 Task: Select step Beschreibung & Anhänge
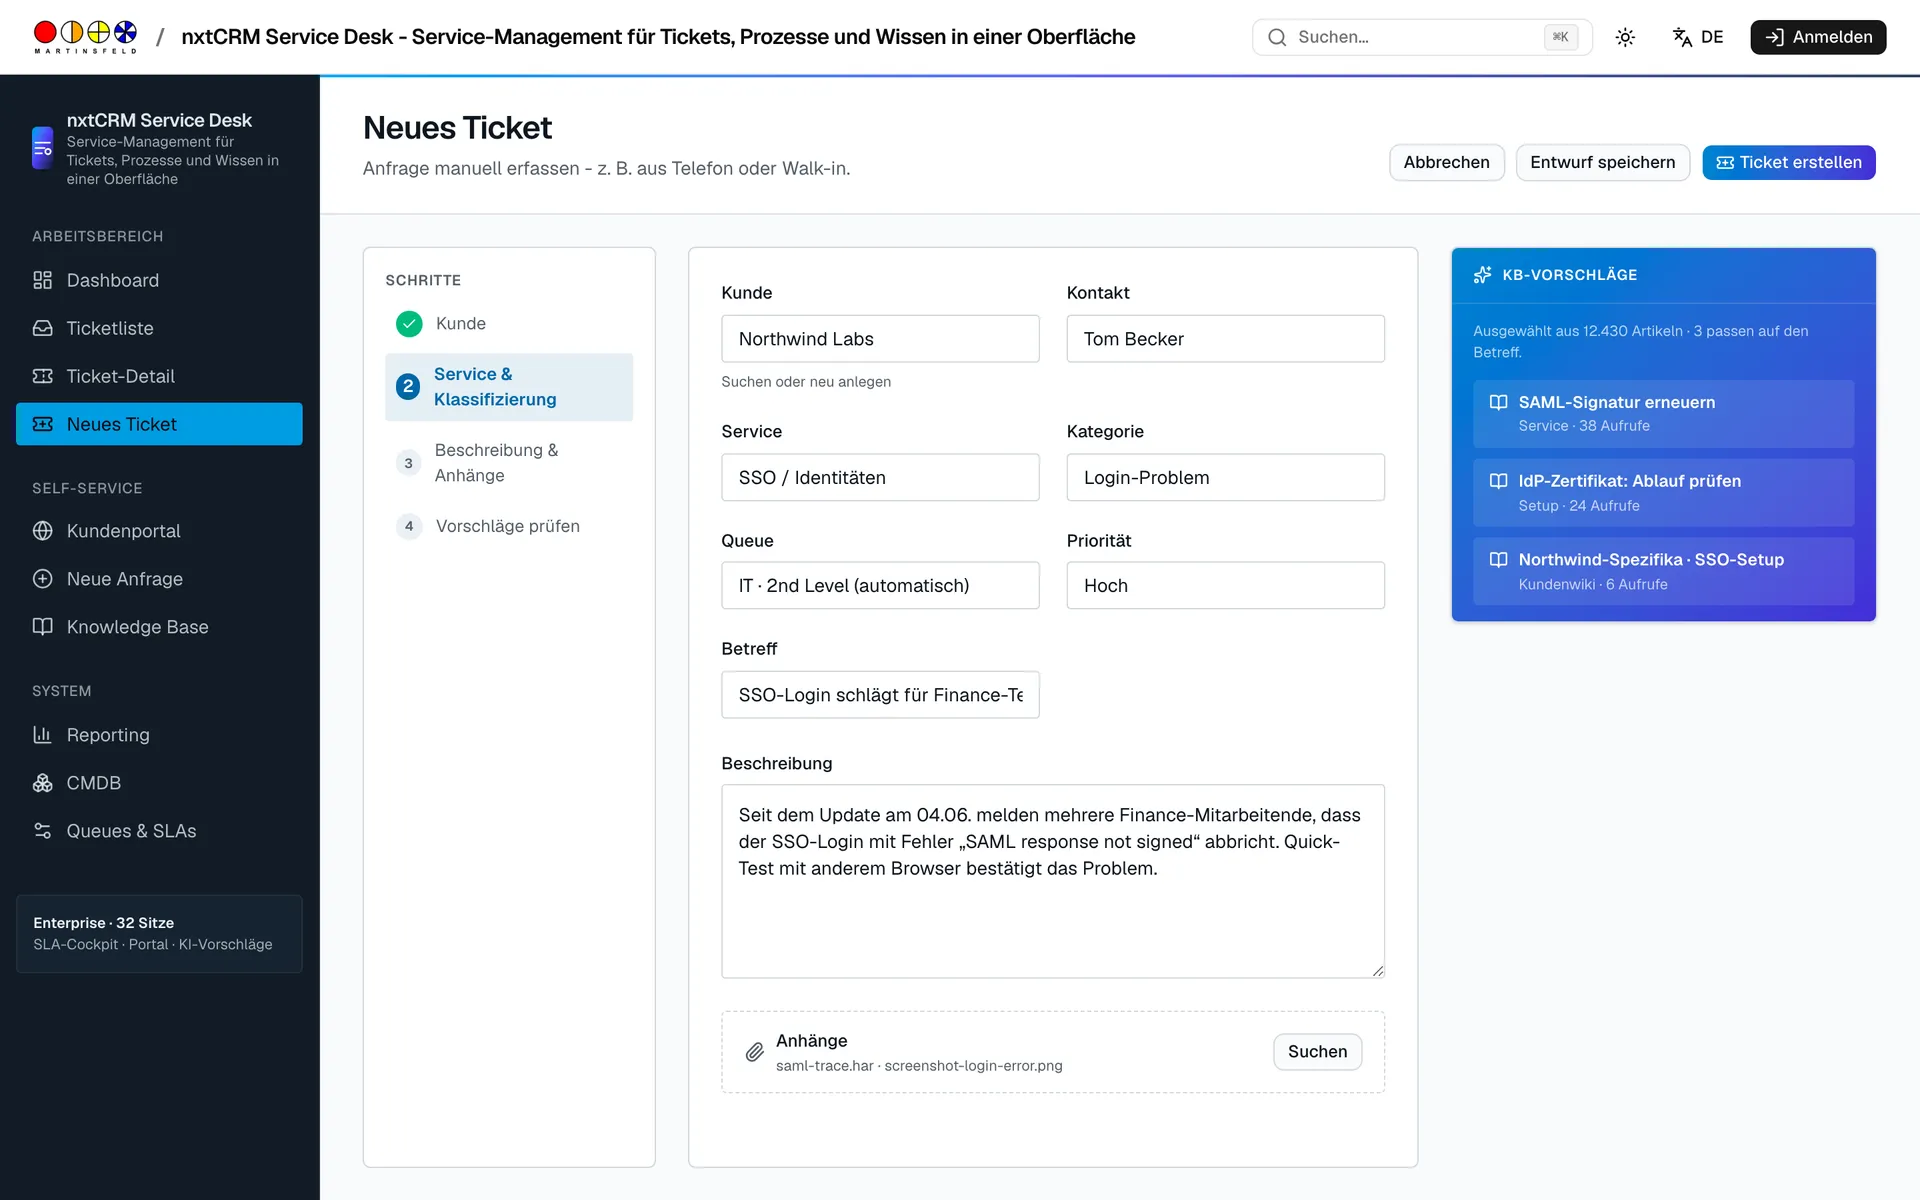(509, 463)
